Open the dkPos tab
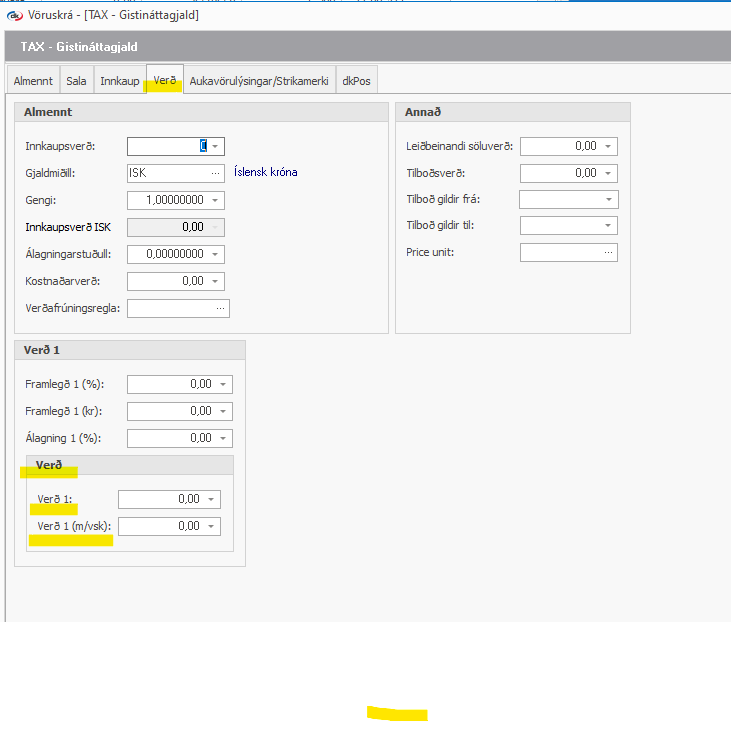The height and width of the screenshot is (732, 731). point(356,81)
